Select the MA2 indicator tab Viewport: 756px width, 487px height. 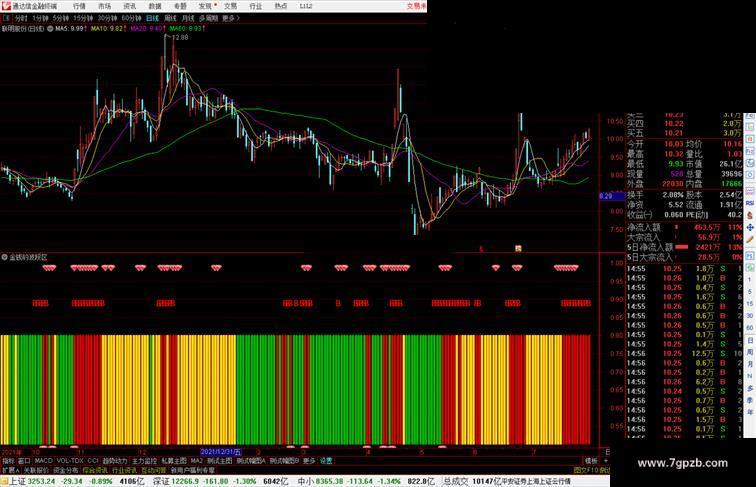[196, 461]
